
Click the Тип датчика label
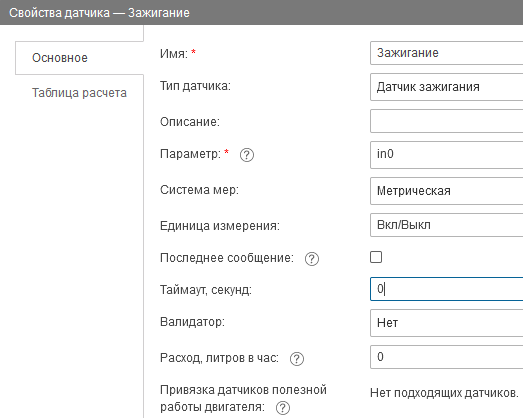pos(195,86)
